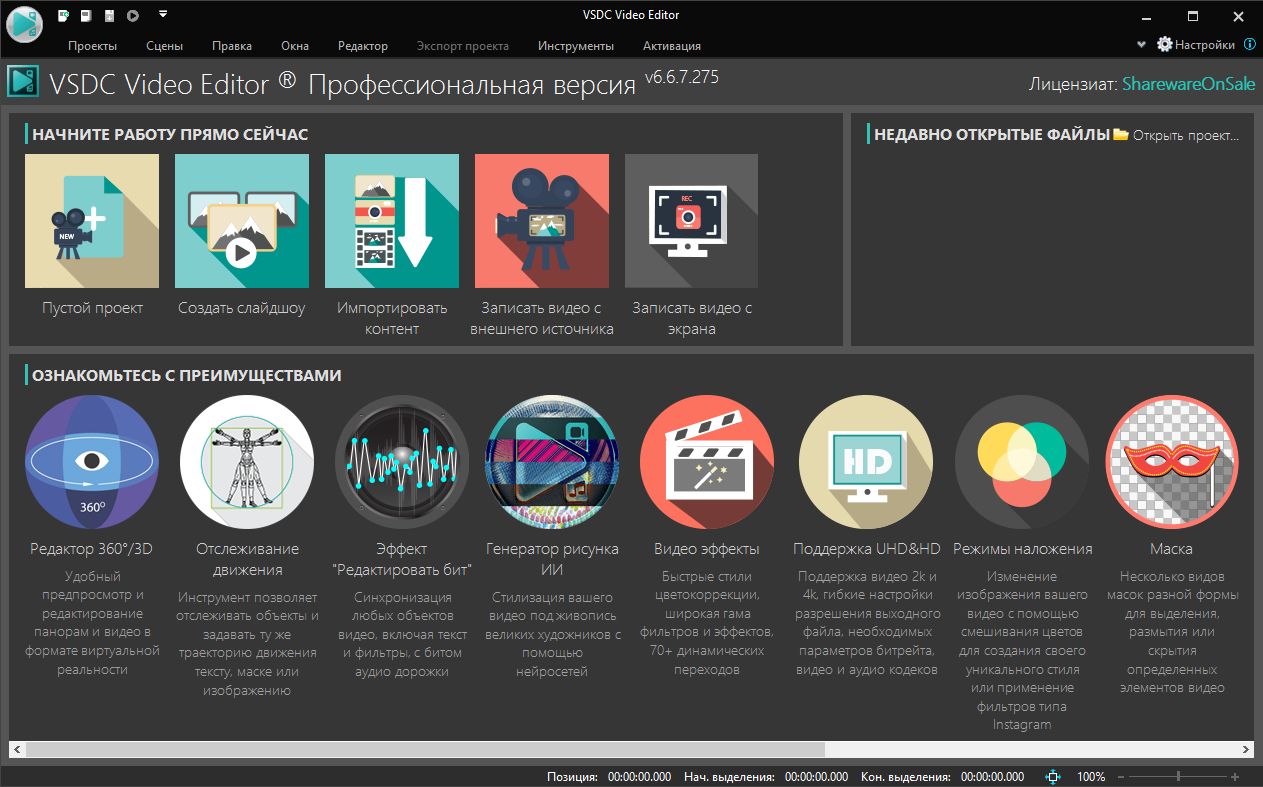This screenshot has height=787, width=1263.
Task: Open the Редактор menu
Action: click(x=363, y=45)
